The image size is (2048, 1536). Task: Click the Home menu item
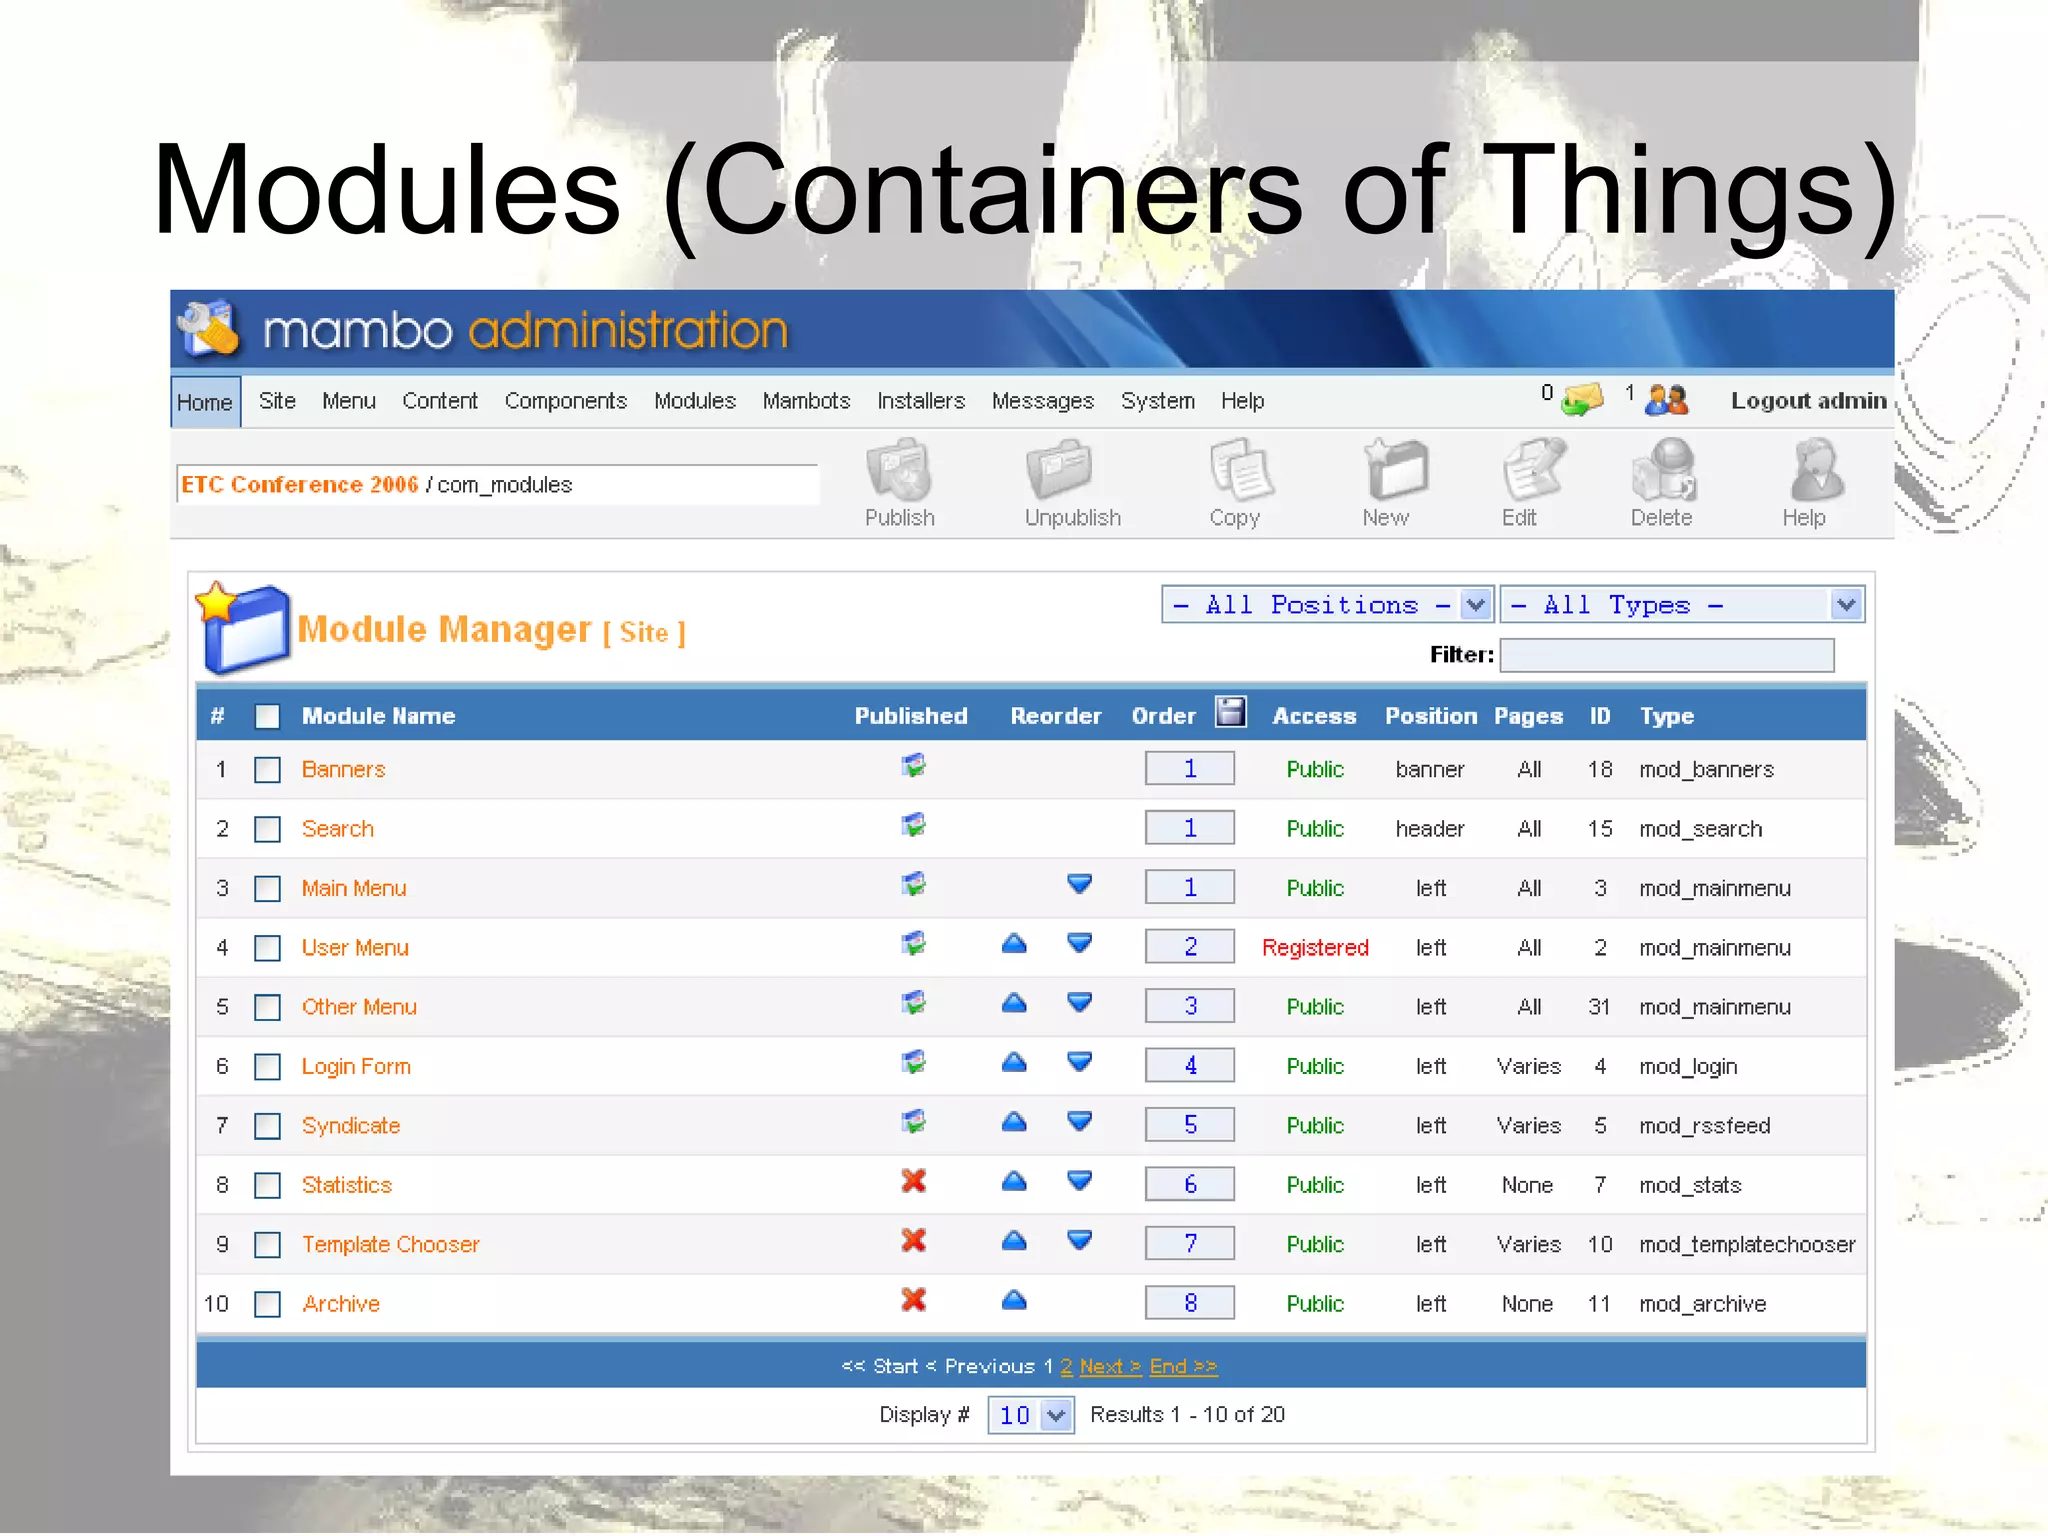click(205, 402)
